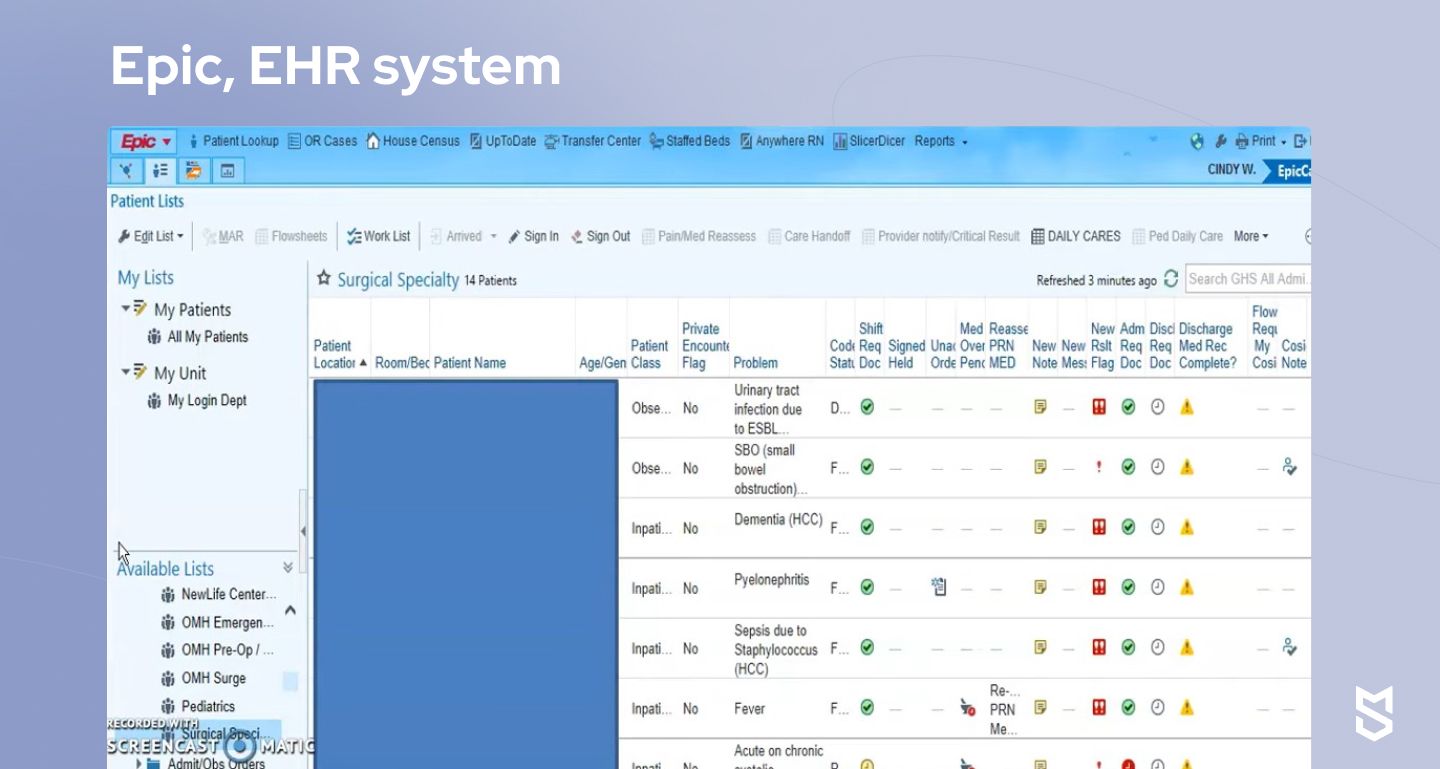Collapse the My Unit tree node
The image size is (1440, 769).
click(x=125, y=371)
